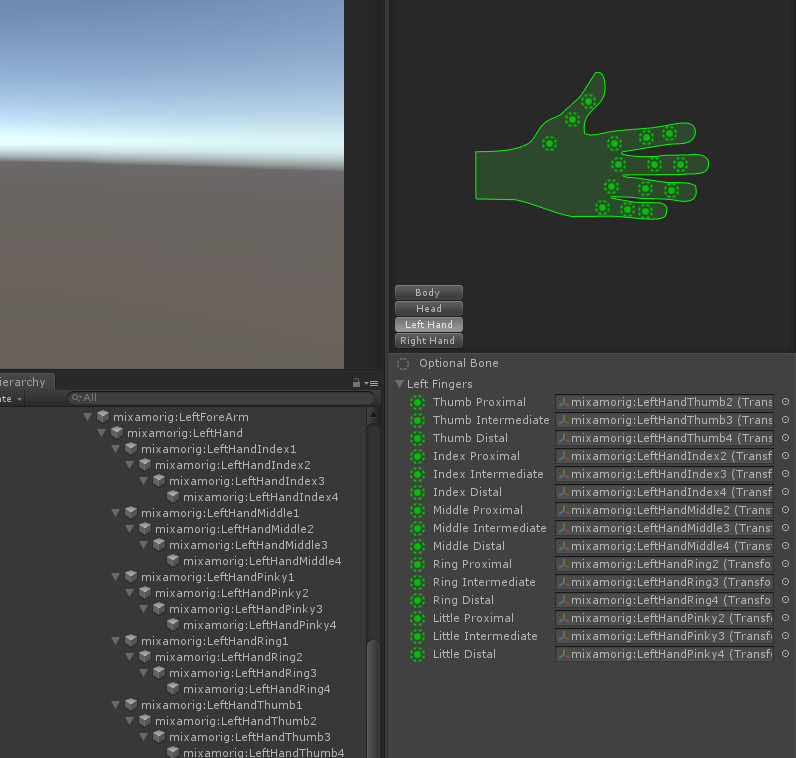Show the Head bone mapping view

pos(428,308)
